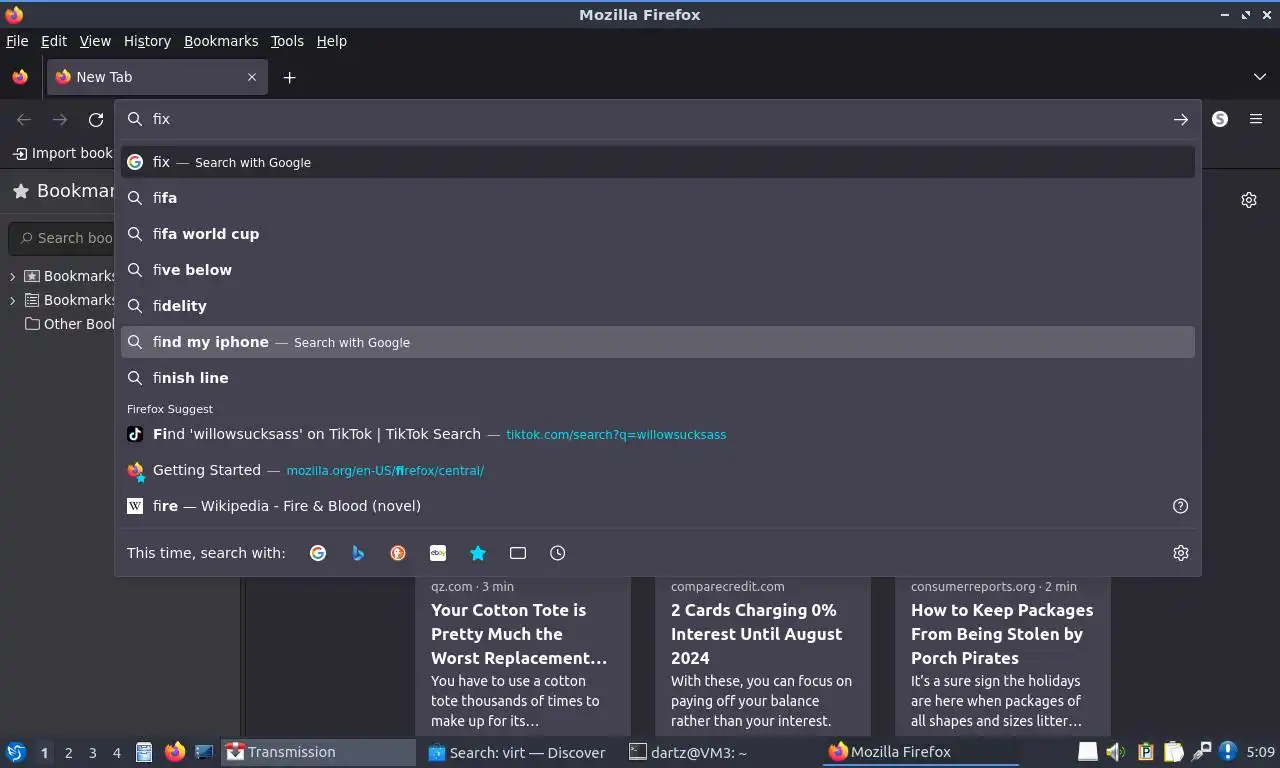
Task: Choose the 'fifa world cup' suggestion
Action: tap(658, 234)
